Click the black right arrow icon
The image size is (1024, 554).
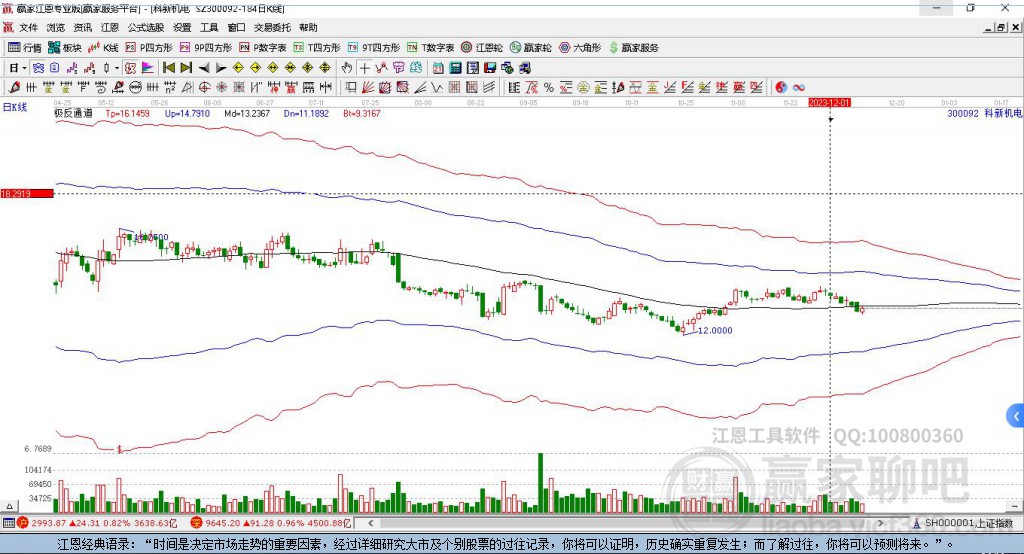pyautogui.click(x=221, y=68)
